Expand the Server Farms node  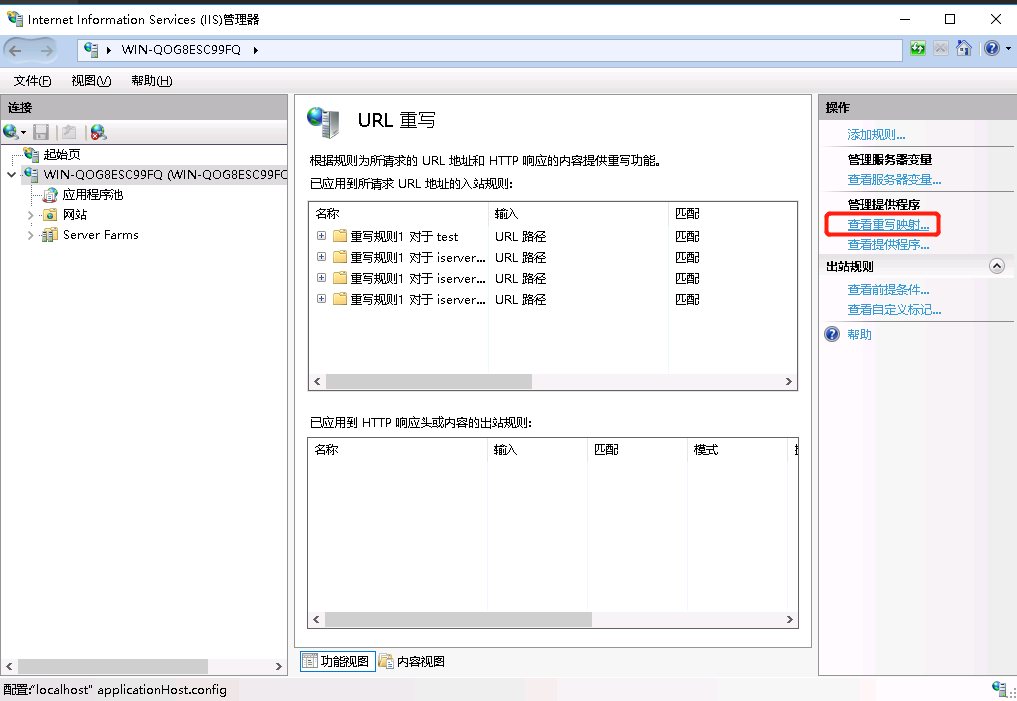[x=30, y=235]
